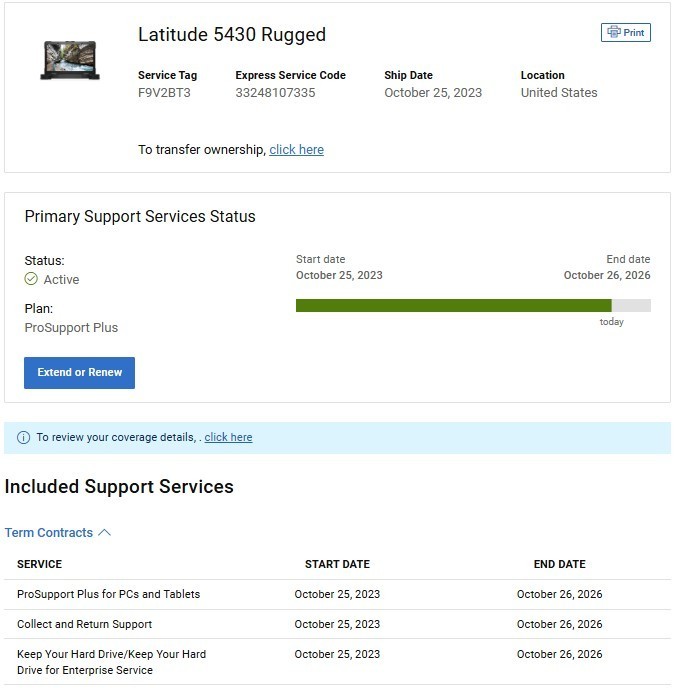Click the Print button
Screen dimensions: 682x688
(x=625, y=32)
